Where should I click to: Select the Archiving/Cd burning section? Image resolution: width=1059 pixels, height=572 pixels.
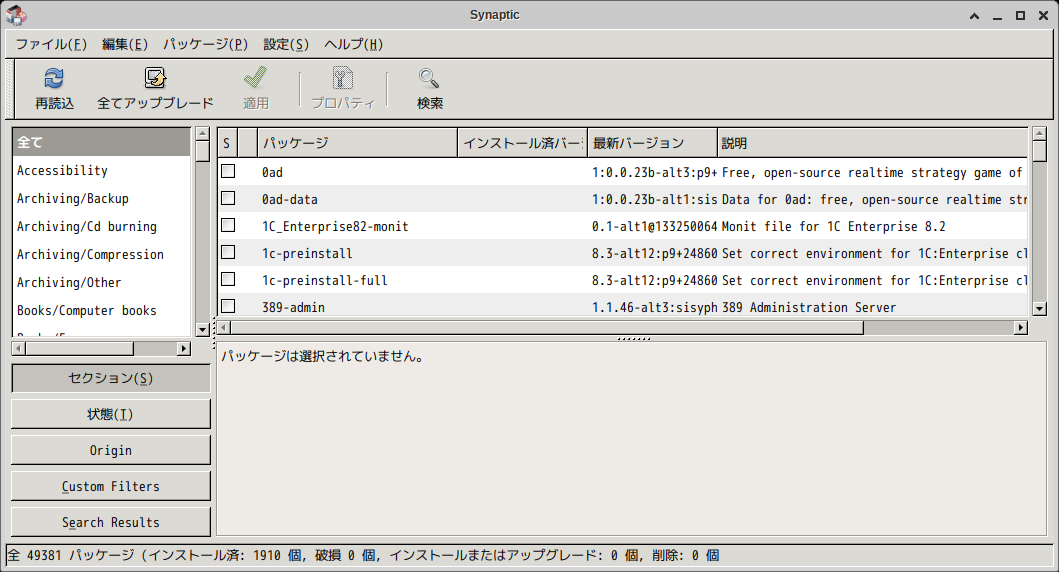click(101, 226)
